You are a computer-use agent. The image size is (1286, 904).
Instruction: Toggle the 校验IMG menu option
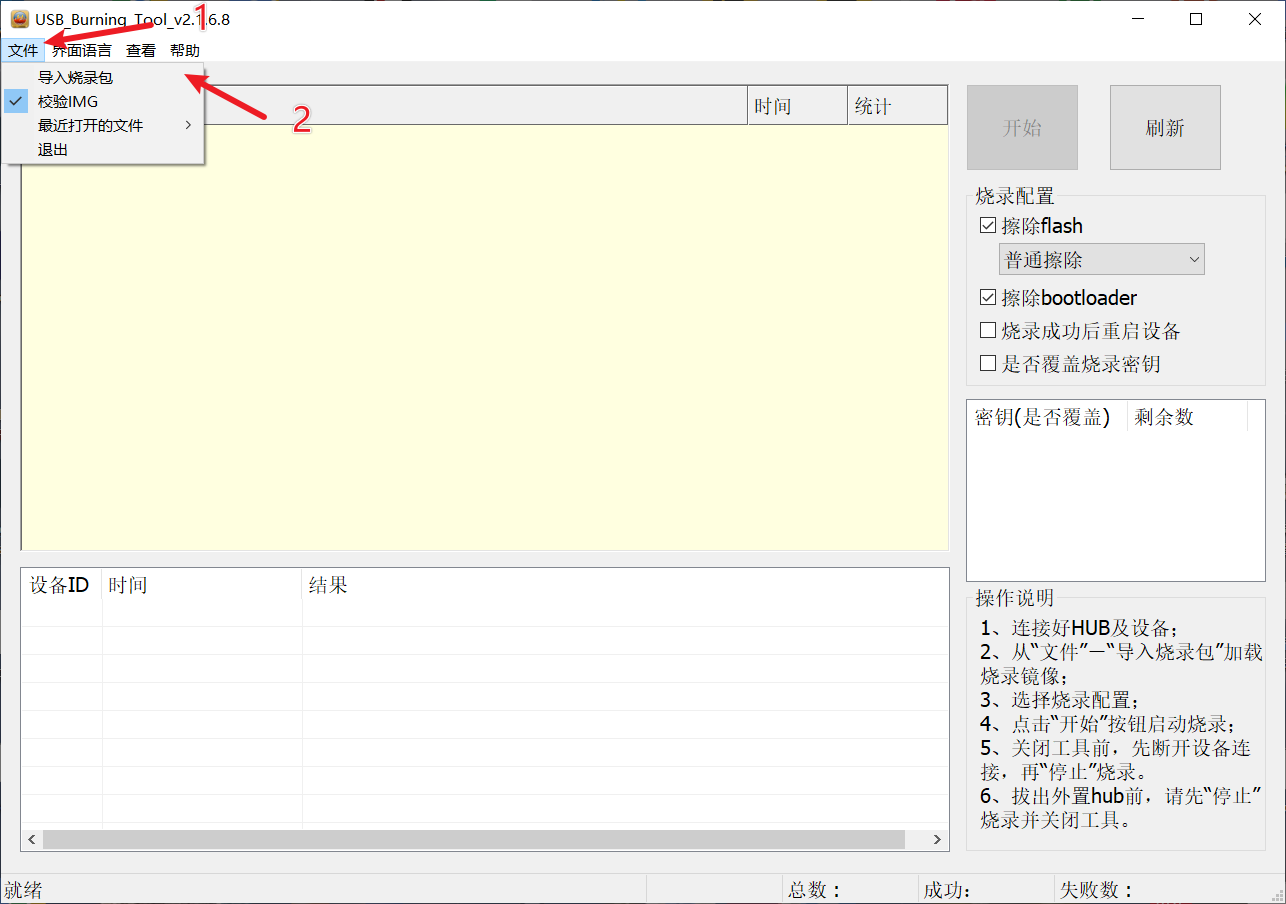(x=104, y=101)
